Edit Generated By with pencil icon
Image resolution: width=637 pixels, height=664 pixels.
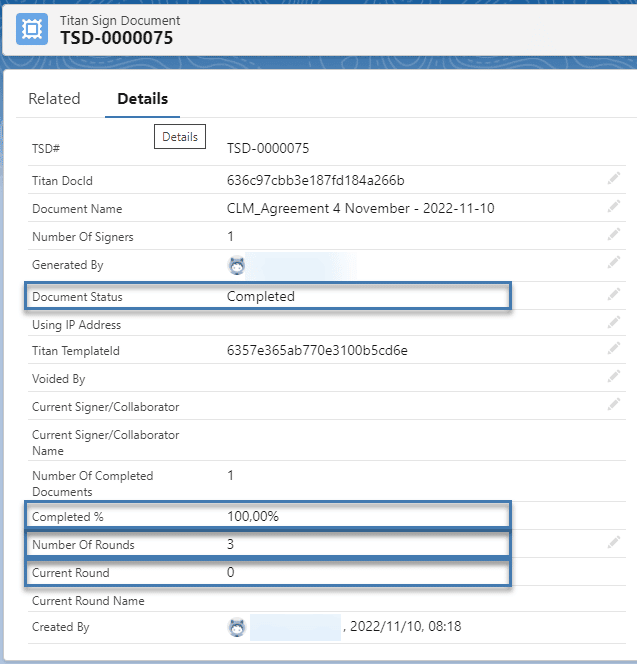[x=614, y=263]
